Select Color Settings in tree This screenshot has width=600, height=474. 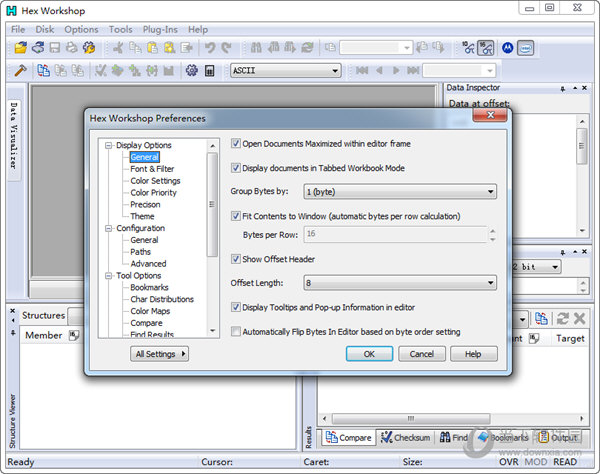(x=155, y=181)
